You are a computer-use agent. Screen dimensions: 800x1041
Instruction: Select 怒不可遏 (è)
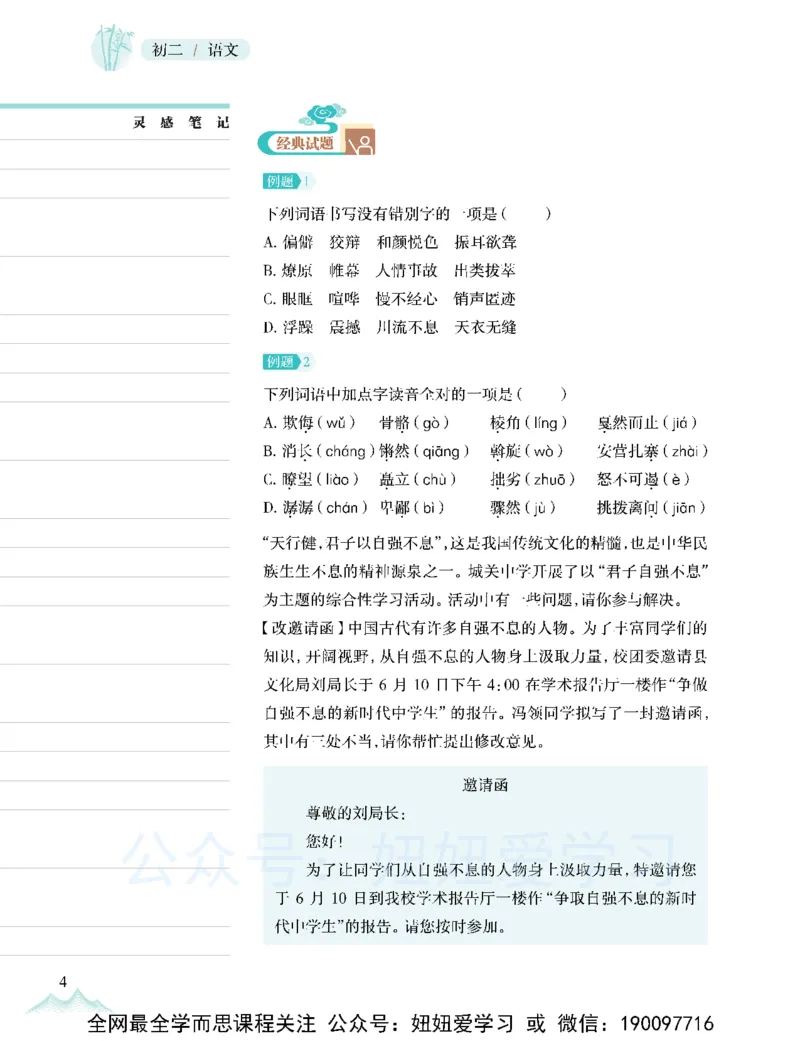(643, 479)
